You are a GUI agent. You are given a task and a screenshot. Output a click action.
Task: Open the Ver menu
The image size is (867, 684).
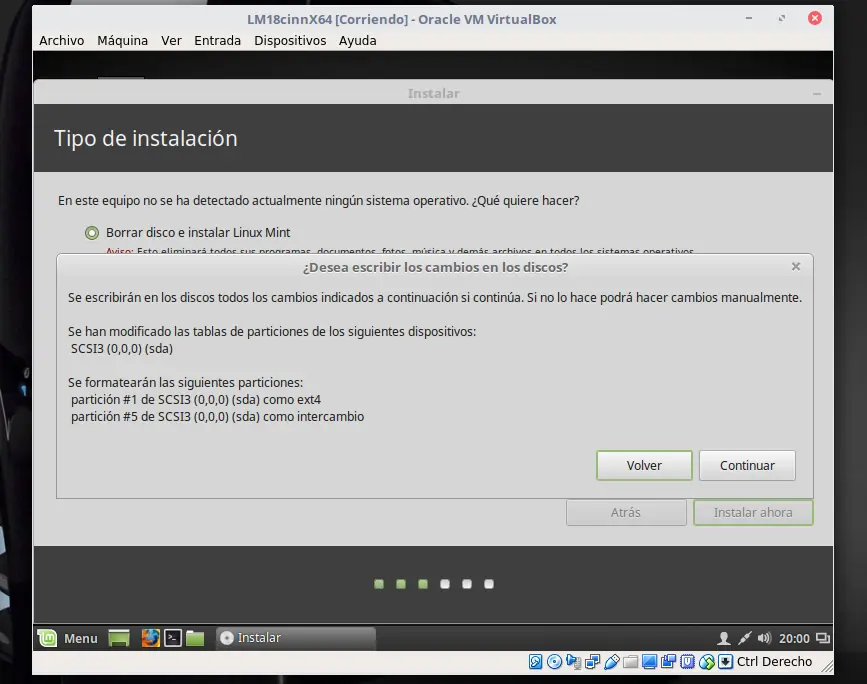(171, 40)
